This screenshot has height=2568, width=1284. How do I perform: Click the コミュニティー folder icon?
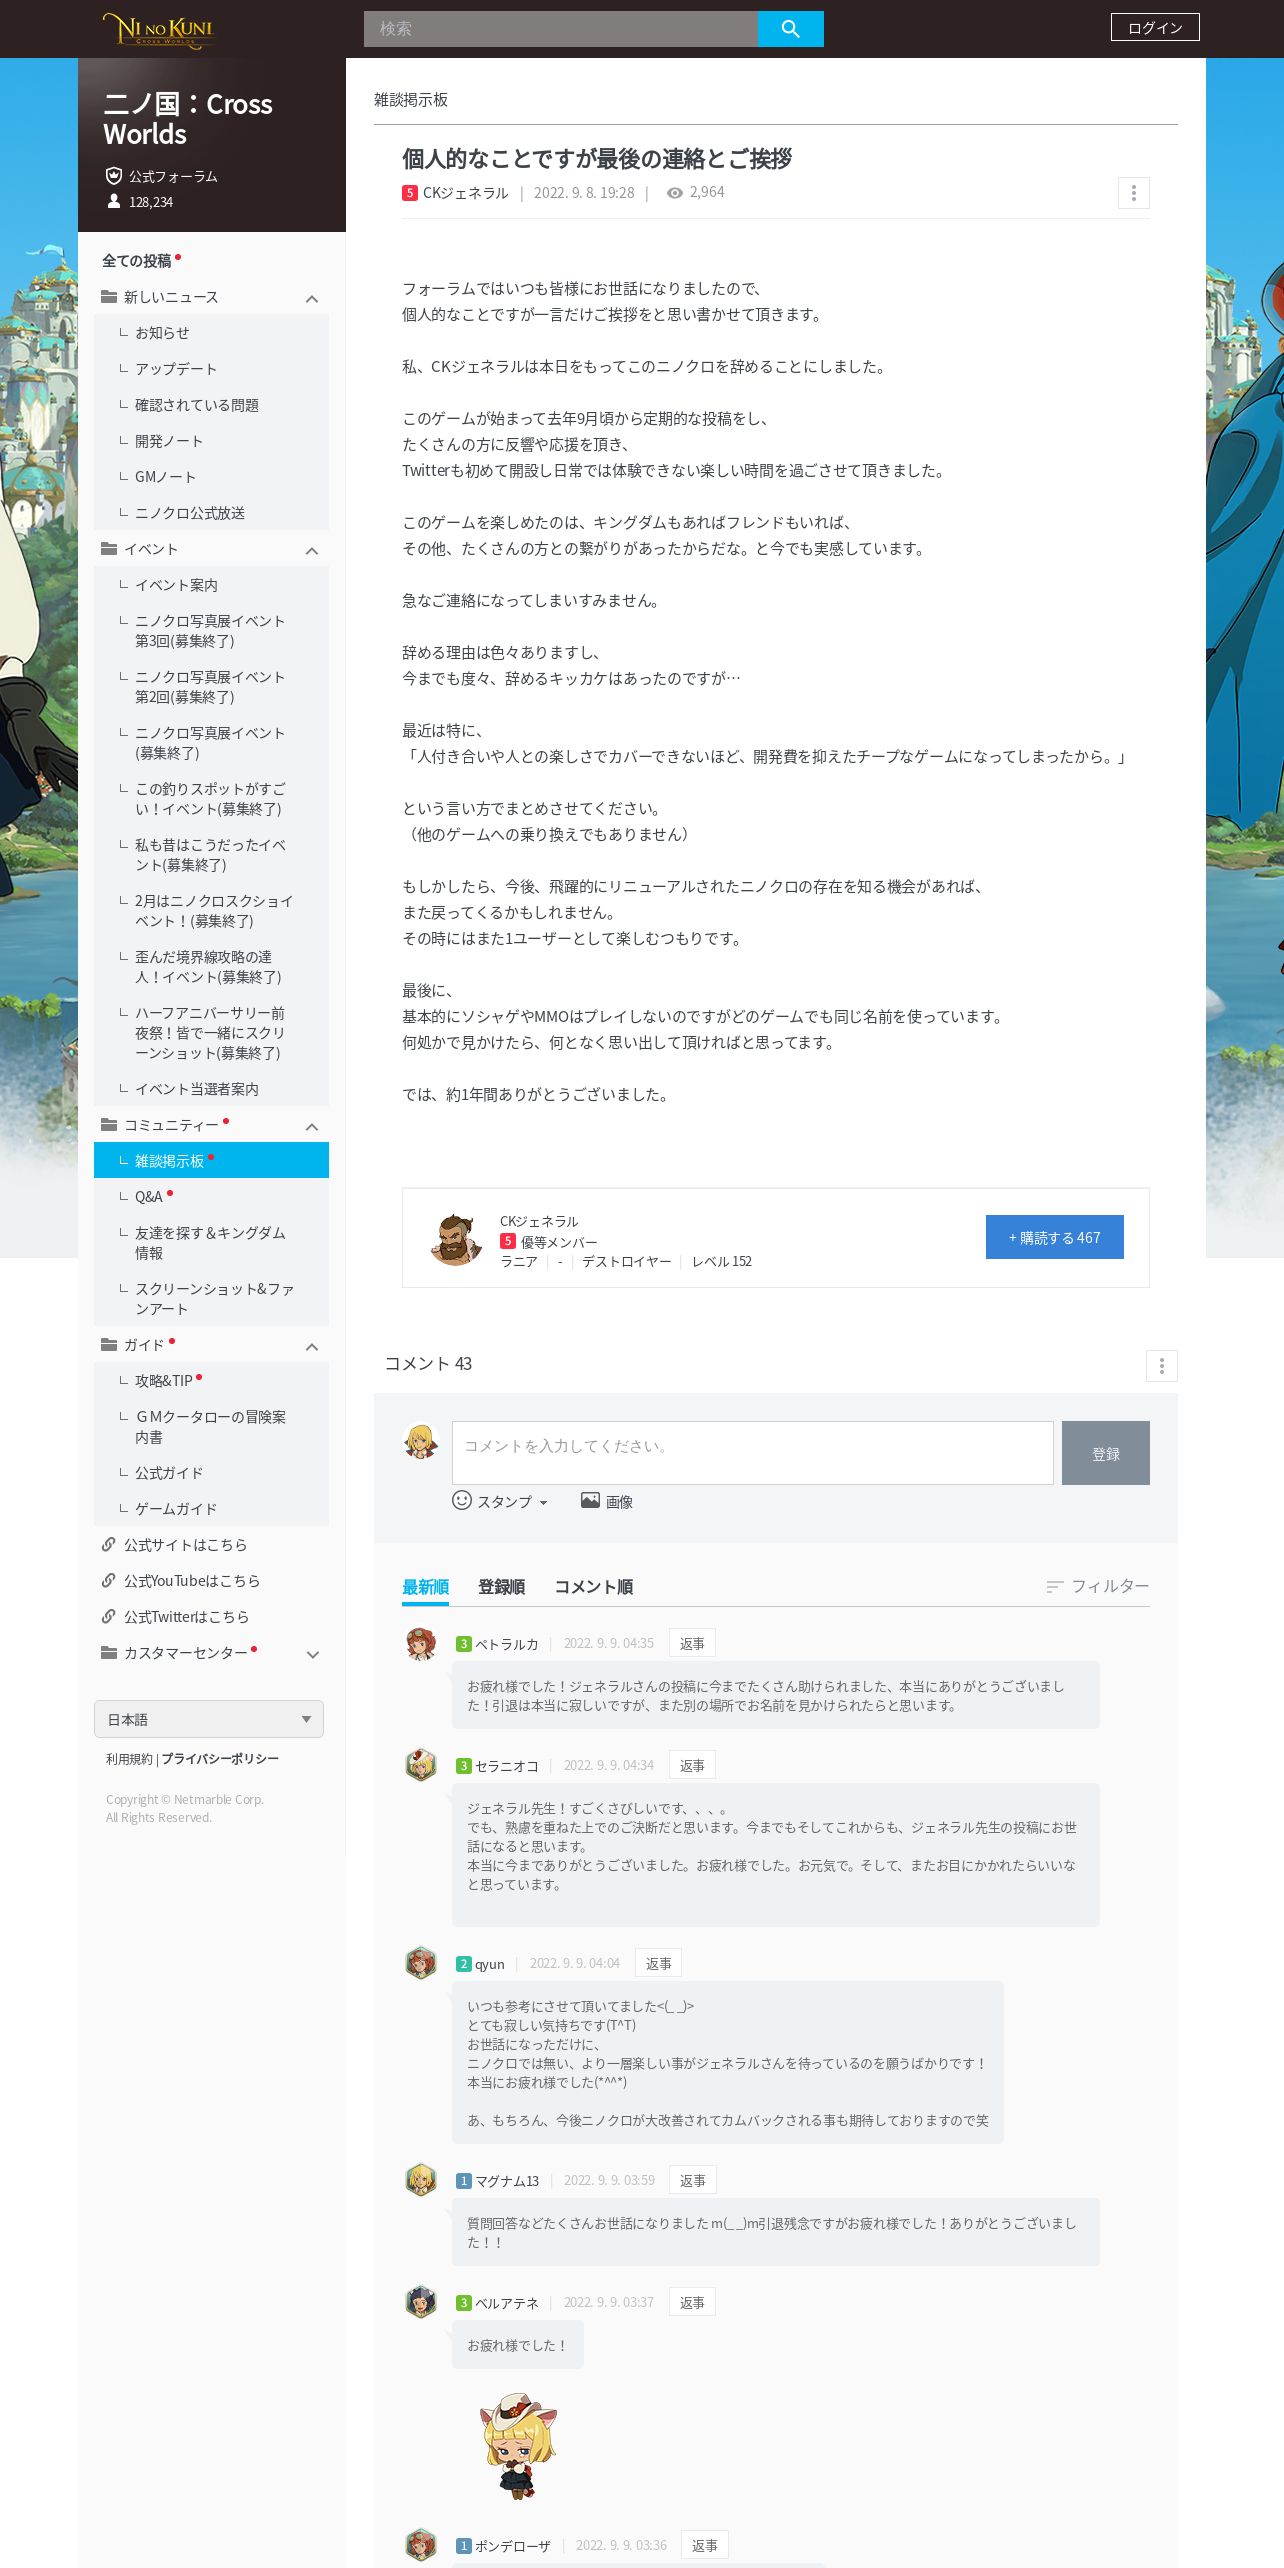click(x=109, y=1125)
